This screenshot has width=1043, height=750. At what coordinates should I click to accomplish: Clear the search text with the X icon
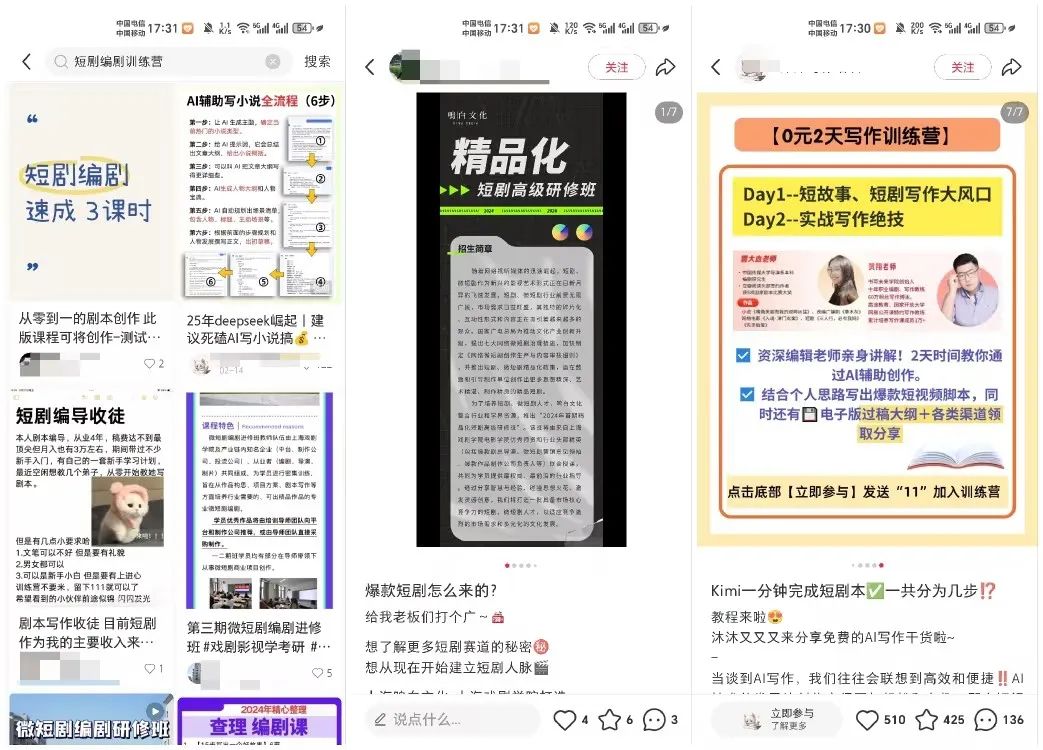(273, 62)
